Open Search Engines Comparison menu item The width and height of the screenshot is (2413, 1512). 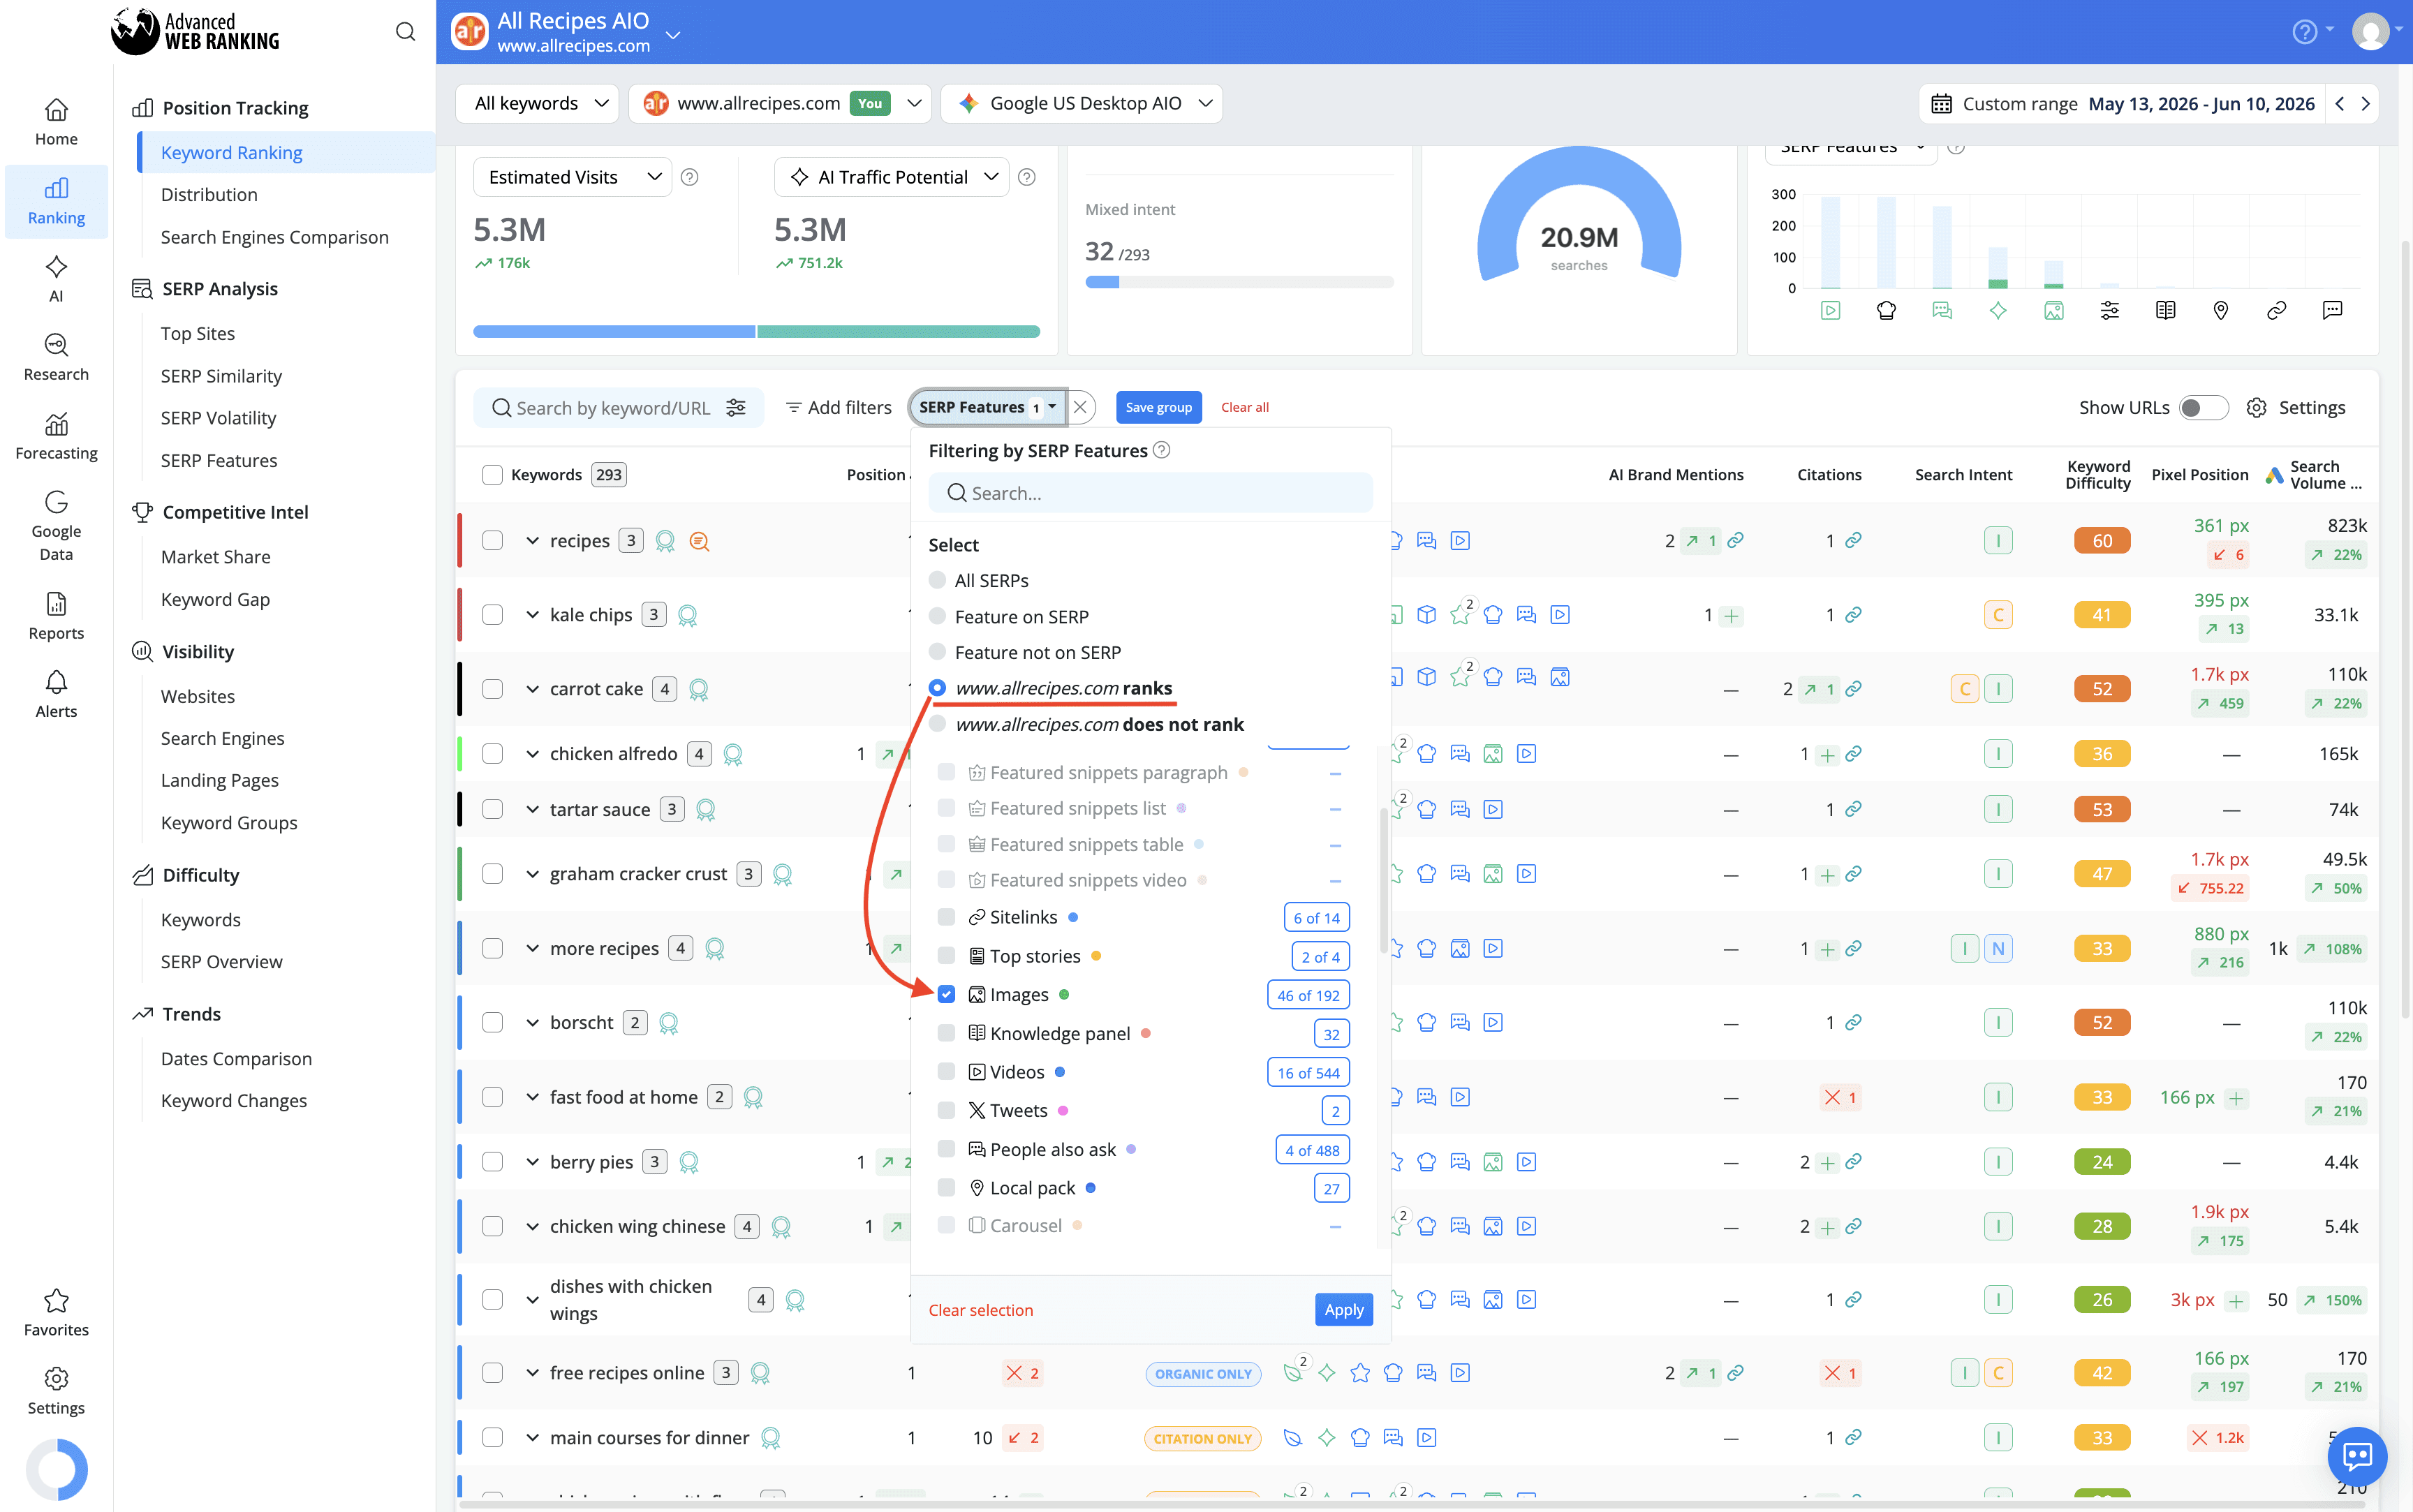[x=275, y=237]
